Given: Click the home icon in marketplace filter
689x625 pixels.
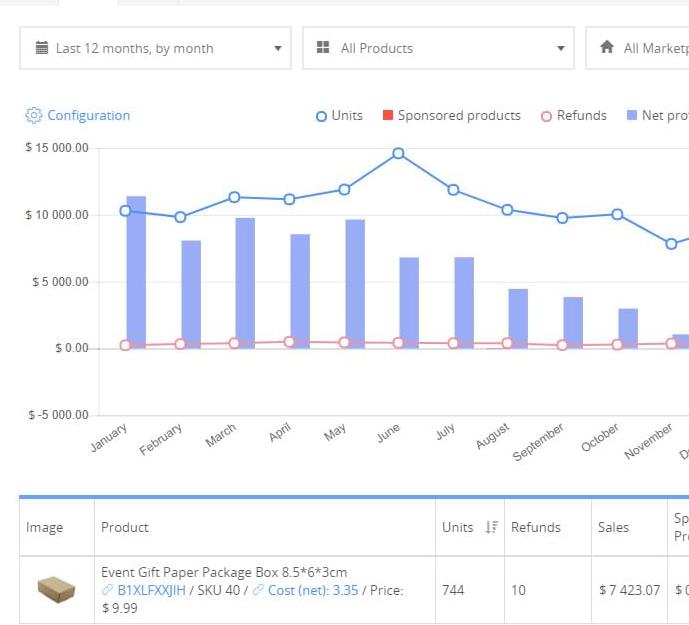Looking at the screenshot, I should coord(606,48).
